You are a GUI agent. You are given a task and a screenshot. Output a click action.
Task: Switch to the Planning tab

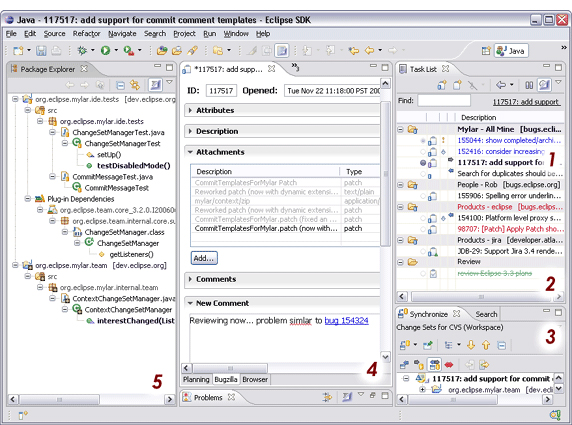pyautogui.click(x=196, y=379)
